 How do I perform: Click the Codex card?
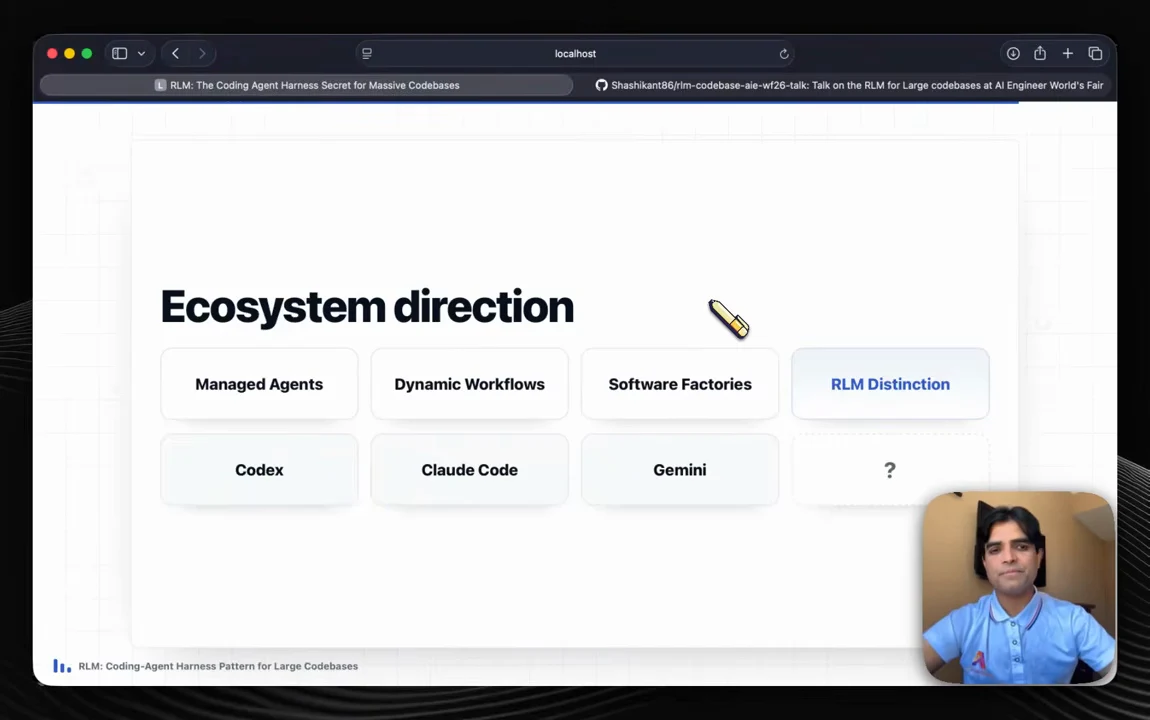(x=259, y=470)
